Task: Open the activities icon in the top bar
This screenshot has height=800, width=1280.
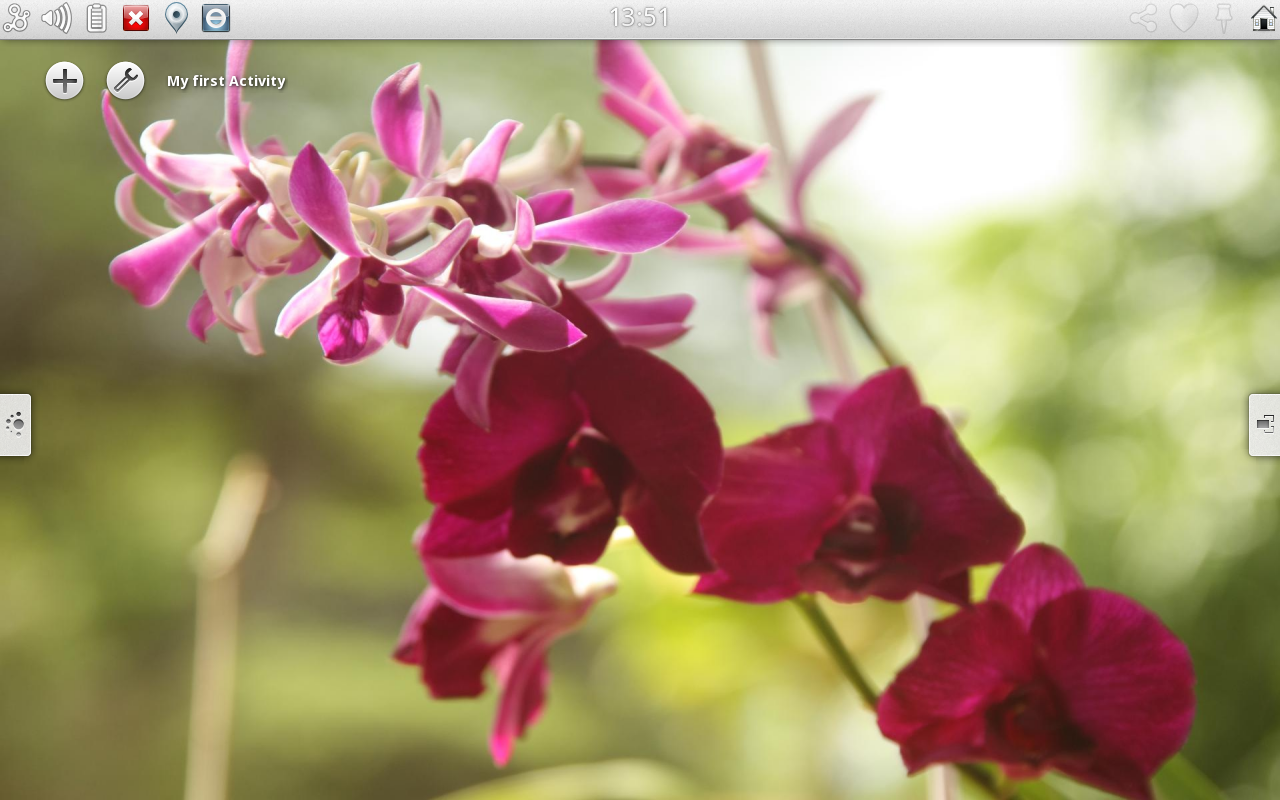Action: [x=16, y=18]
